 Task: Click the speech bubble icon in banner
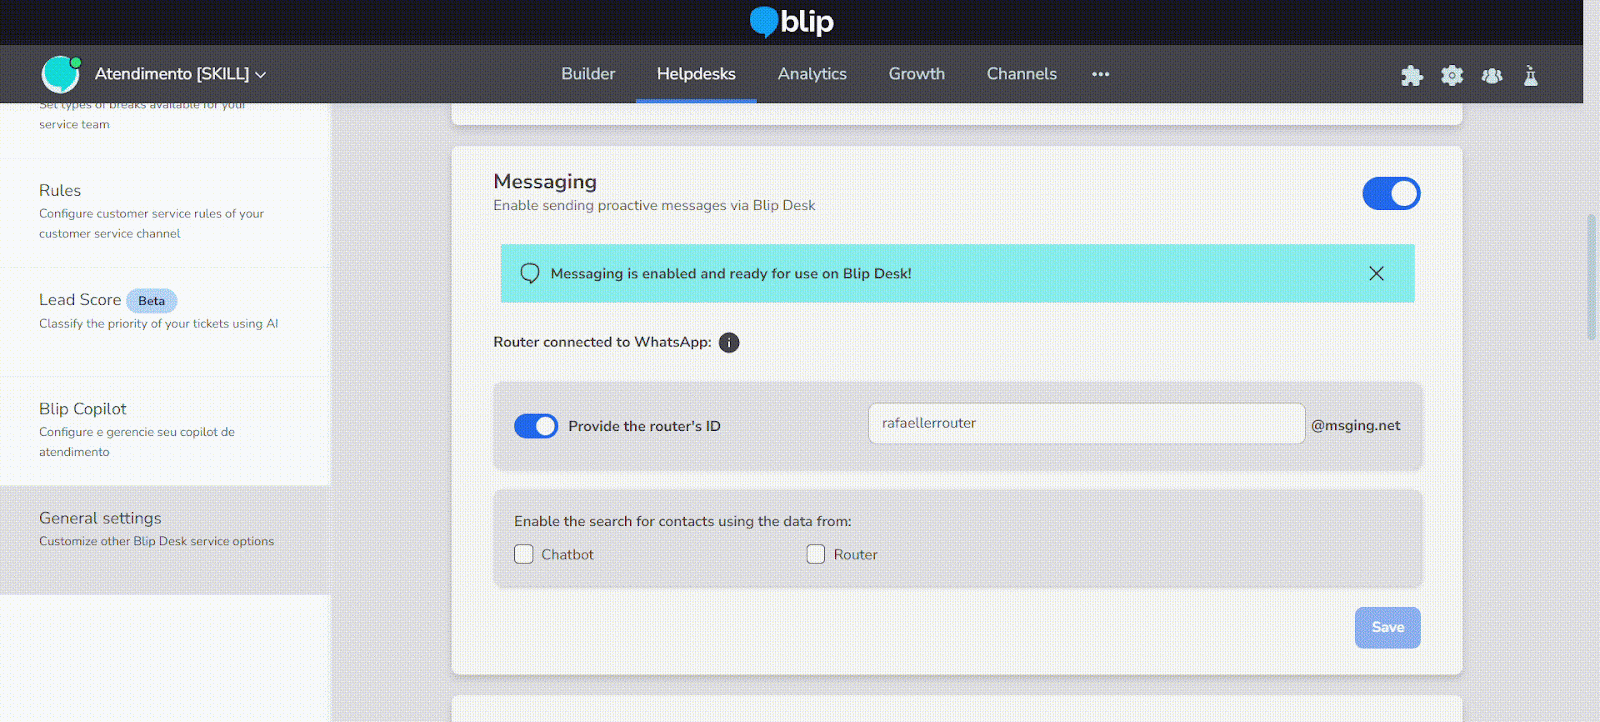coord(530,273)
